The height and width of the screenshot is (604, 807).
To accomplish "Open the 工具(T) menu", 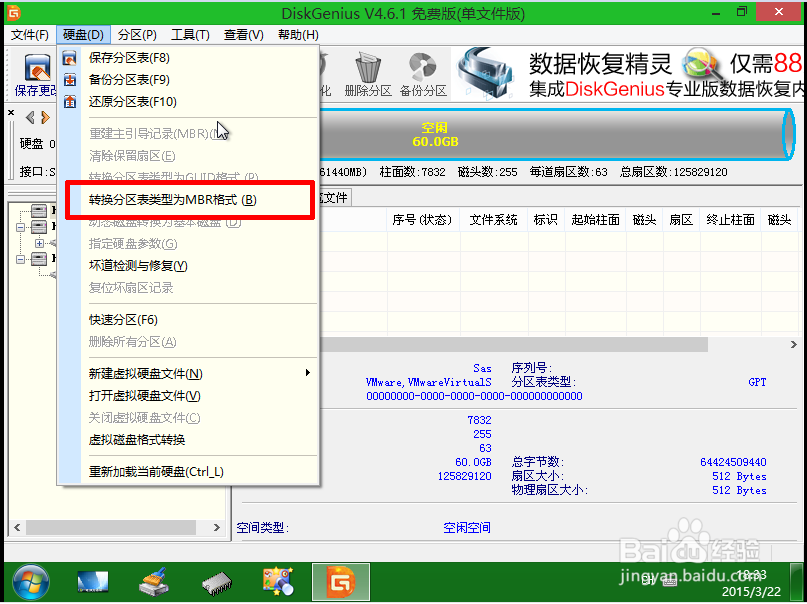I will coord(190,35).
